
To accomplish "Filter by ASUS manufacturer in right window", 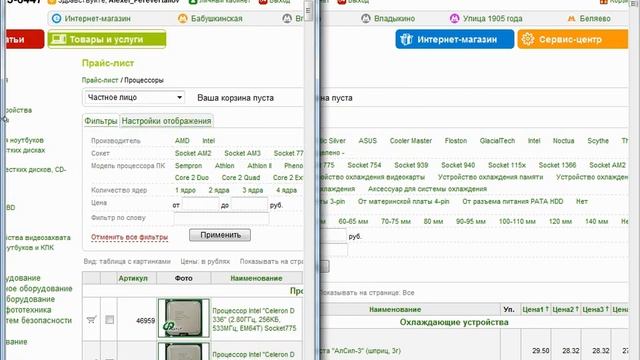I will 367,141.
